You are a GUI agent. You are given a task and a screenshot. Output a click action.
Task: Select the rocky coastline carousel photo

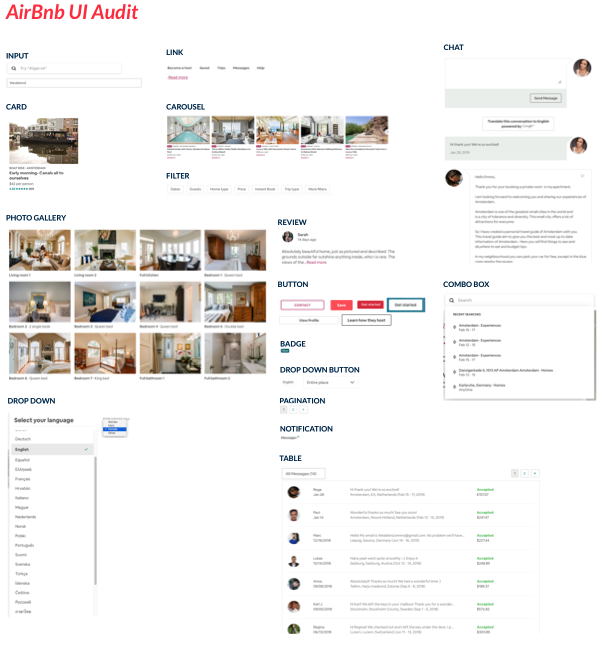click(x=367, y=130)
